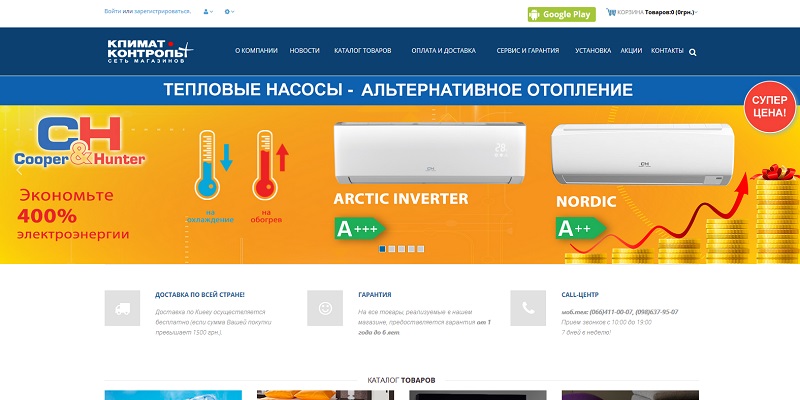Select the first slider indicator dot
The height and width of the screenshot is (400, 800).
[382, 249]
